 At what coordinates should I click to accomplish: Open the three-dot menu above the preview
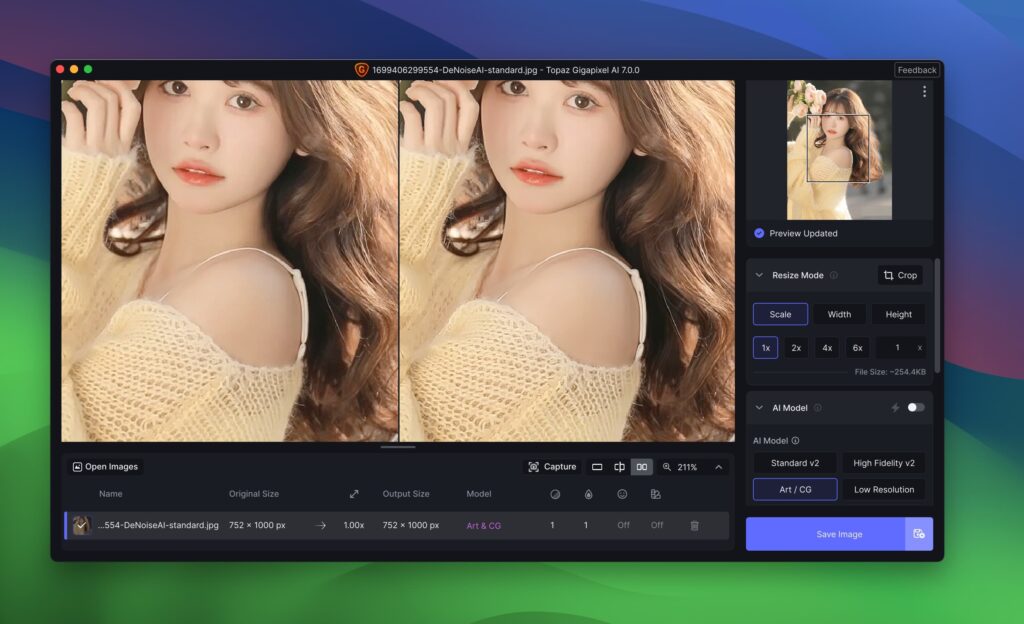925,91
